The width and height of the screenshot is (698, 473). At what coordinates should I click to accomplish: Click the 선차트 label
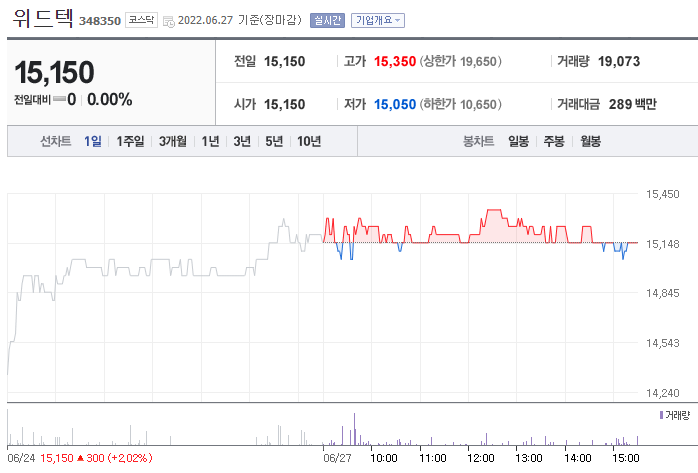[56, 141]
